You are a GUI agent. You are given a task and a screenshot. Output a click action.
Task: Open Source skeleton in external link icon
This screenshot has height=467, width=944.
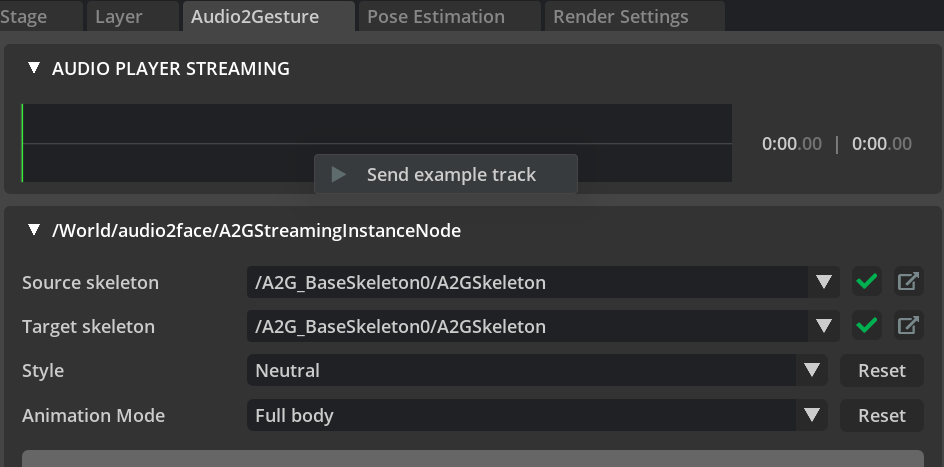click(x=908, y=283)
